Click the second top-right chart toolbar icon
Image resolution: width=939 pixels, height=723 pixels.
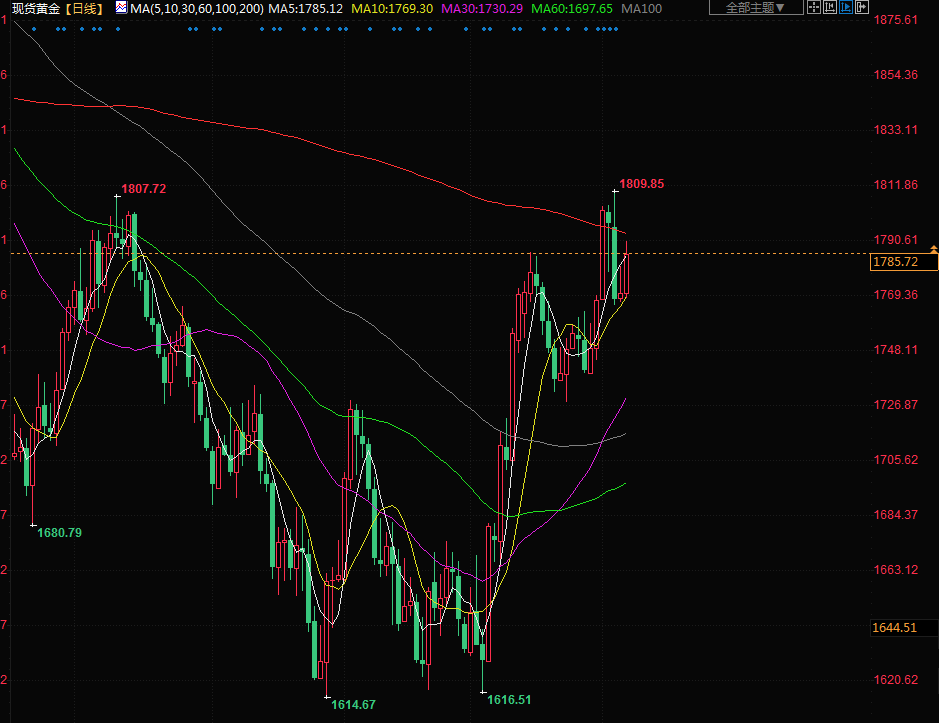coord(829,8)
